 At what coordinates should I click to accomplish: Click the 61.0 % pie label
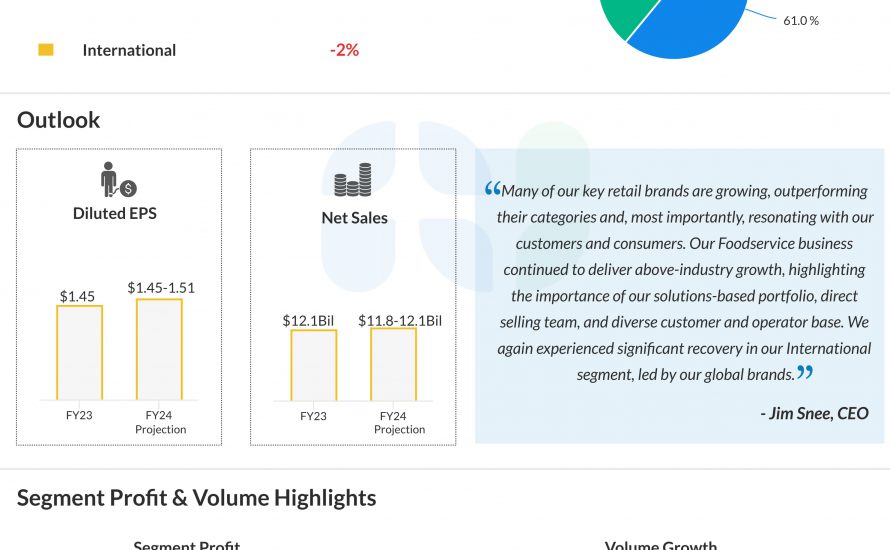(800, 20)
